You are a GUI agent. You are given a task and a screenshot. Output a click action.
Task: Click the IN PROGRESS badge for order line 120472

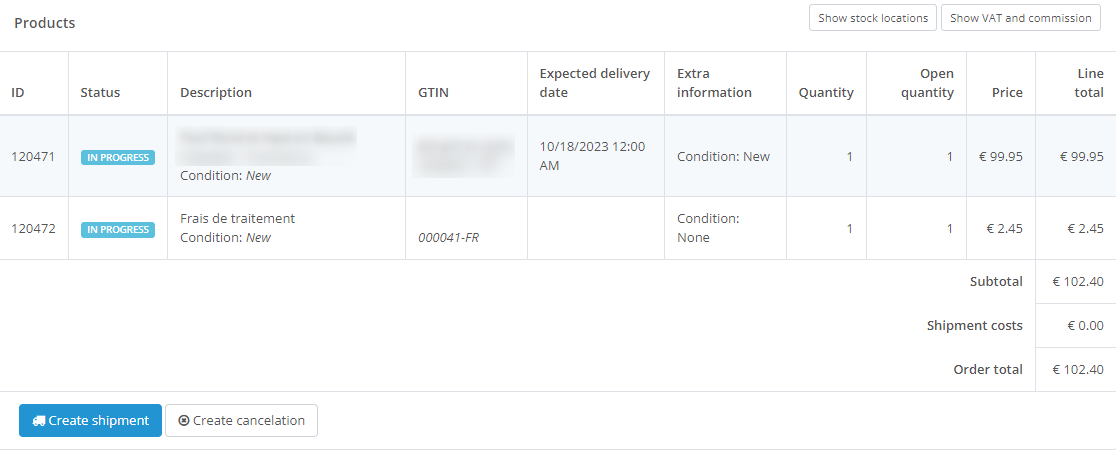point(118,229)
